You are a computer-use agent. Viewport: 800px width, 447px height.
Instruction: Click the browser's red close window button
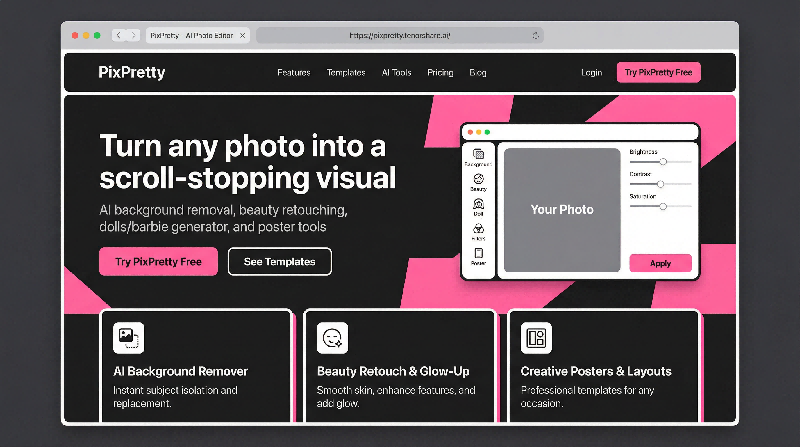click(75, 35)
